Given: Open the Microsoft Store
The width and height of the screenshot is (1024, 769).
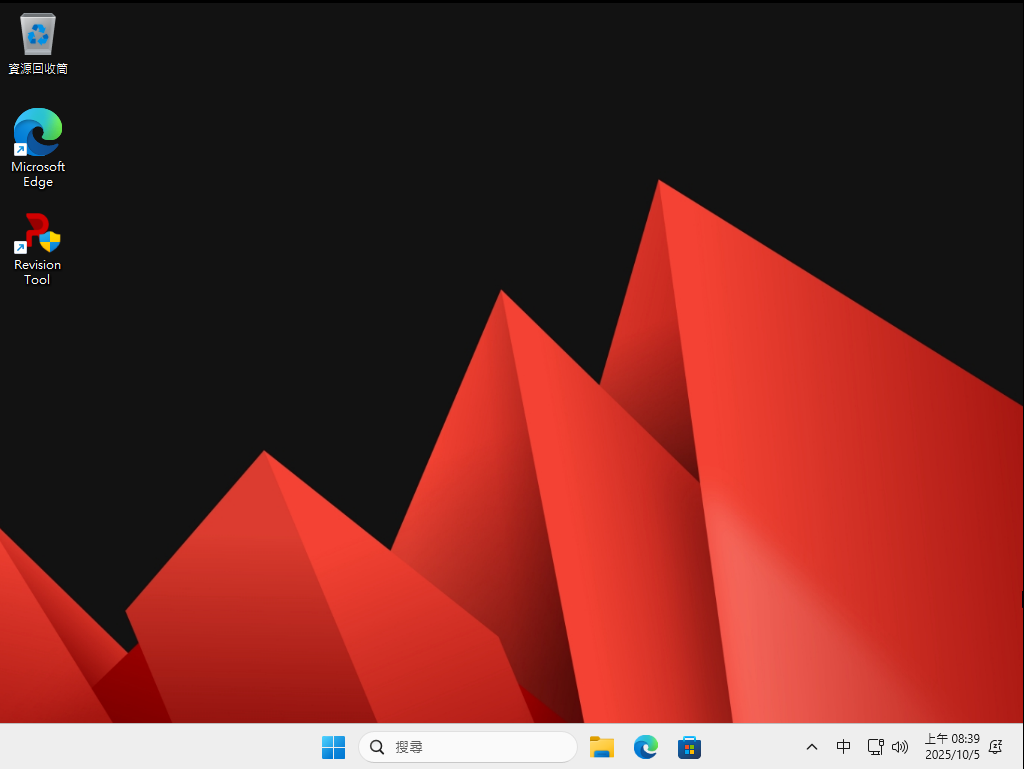Looking at the screenshot, I should click(689, 747).
